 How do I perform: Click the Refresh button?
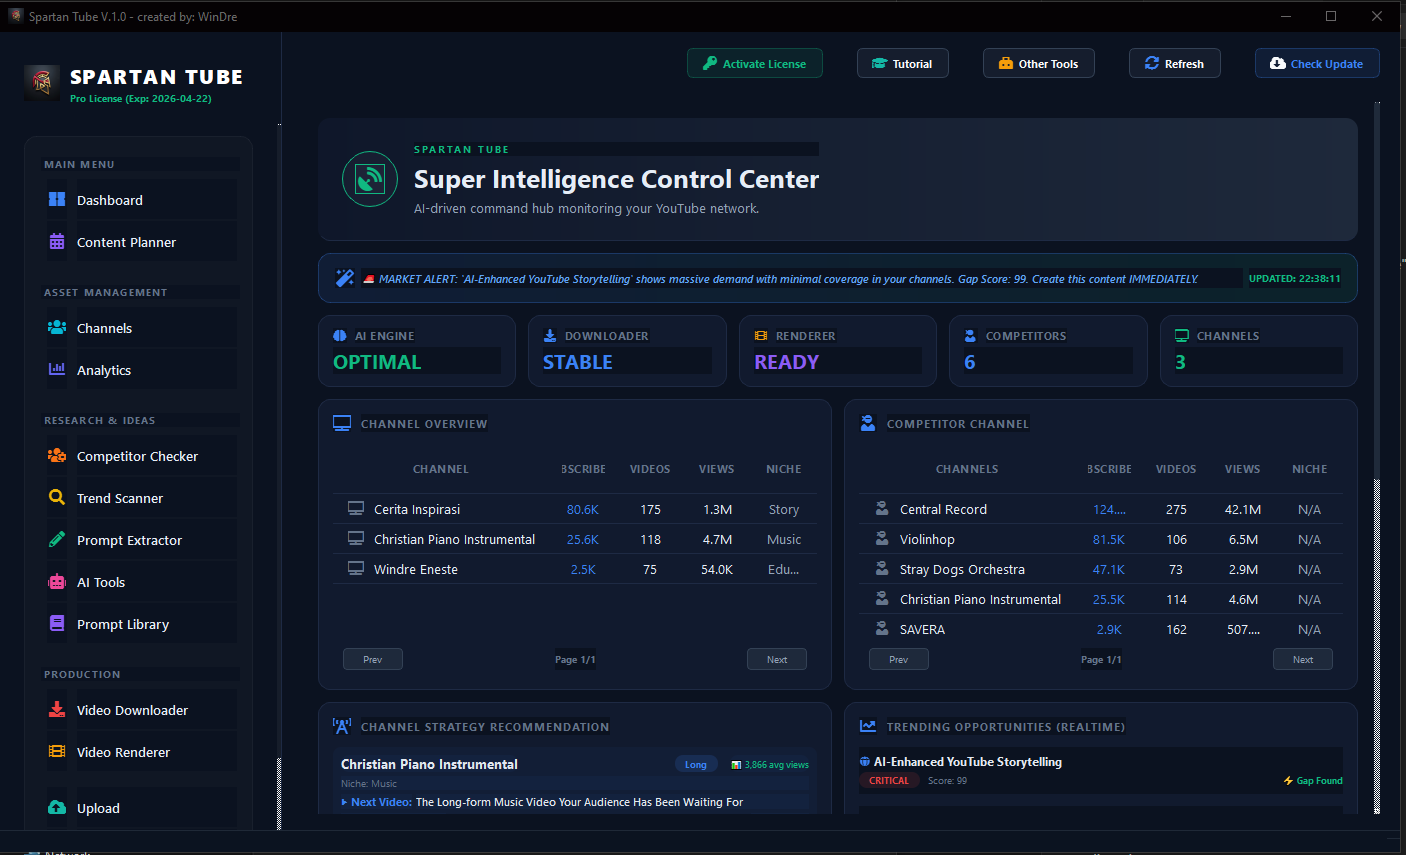(1174, 63)
